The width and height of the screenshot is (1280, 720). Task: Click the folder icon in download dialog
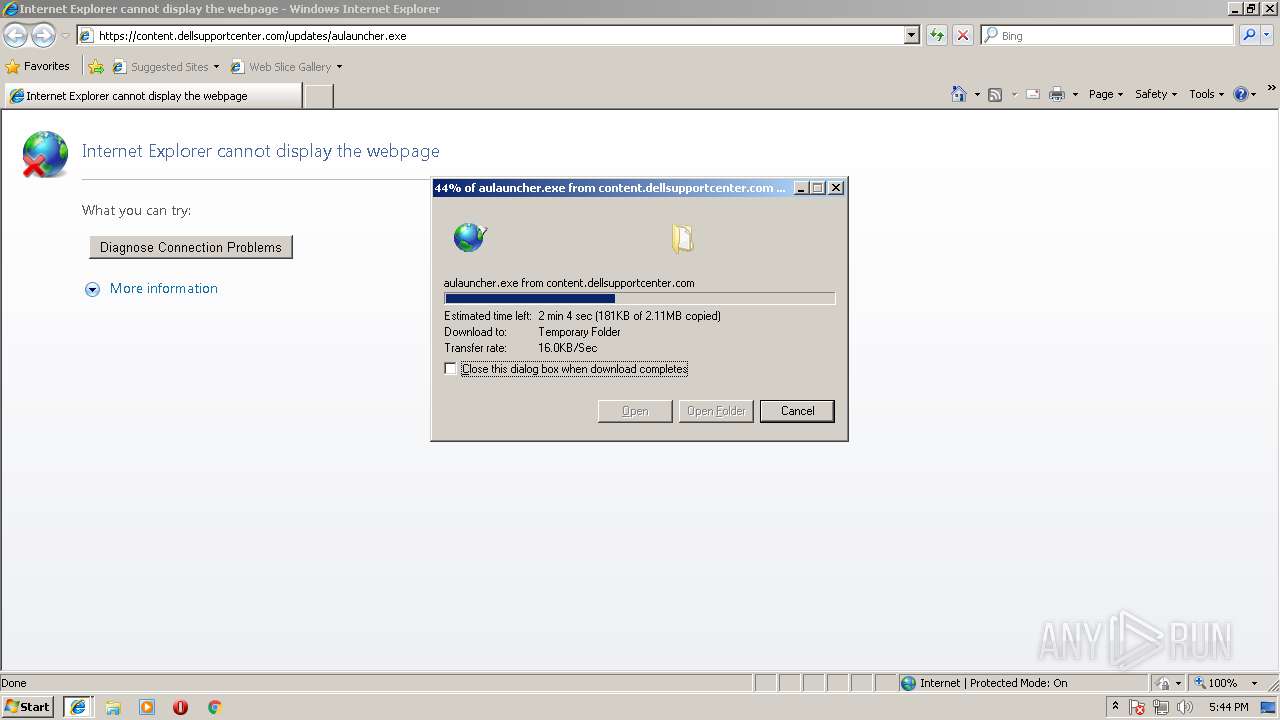(x=682, y=238)
